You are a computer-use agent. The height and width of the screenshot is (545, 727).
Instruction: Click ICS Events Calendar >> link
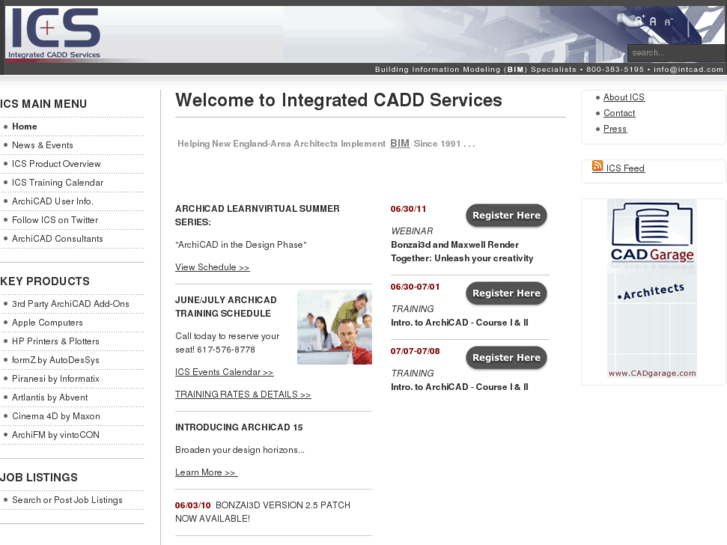pyautogui.click(x=224, y=372)
